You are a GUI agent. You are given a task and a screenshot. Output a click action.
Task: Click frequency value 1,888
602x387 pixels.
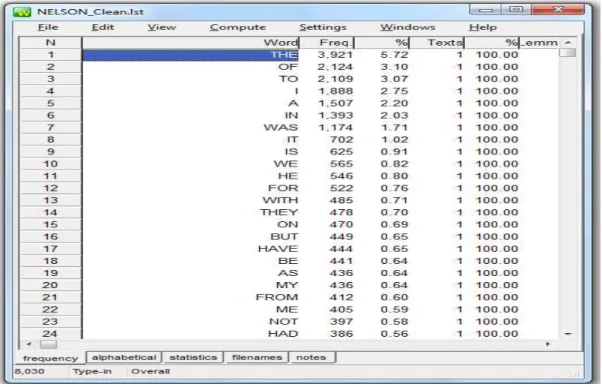point(335,91)
